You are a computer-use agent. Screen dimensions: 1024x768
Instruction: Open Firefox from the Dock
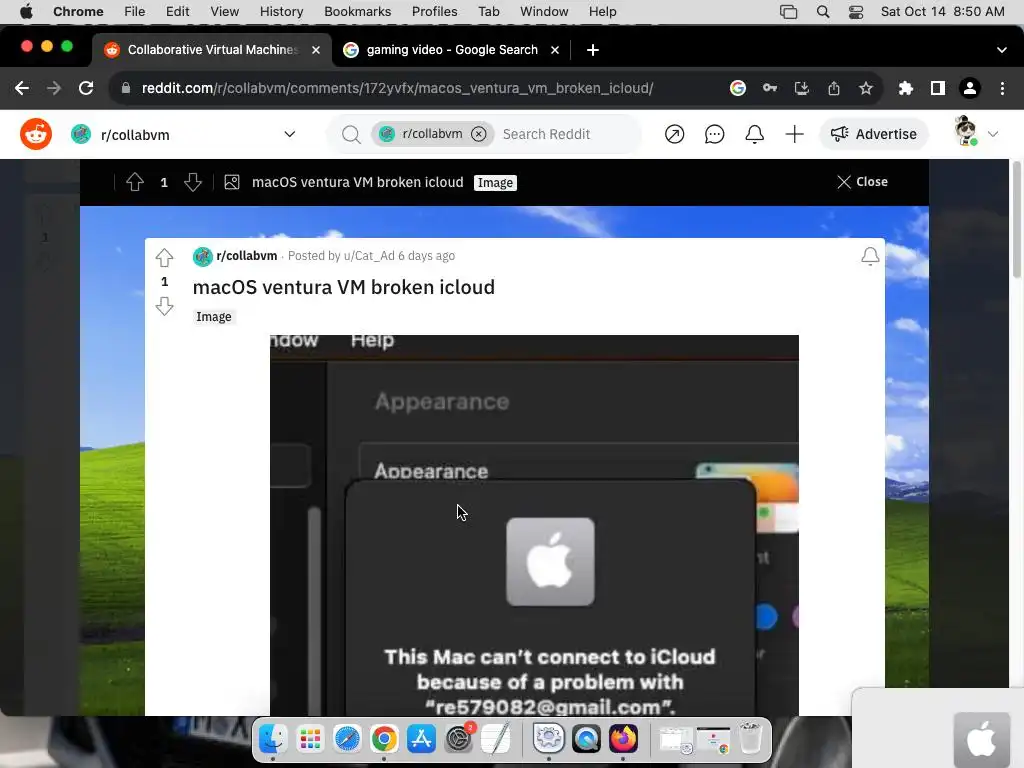pos(624,739)
